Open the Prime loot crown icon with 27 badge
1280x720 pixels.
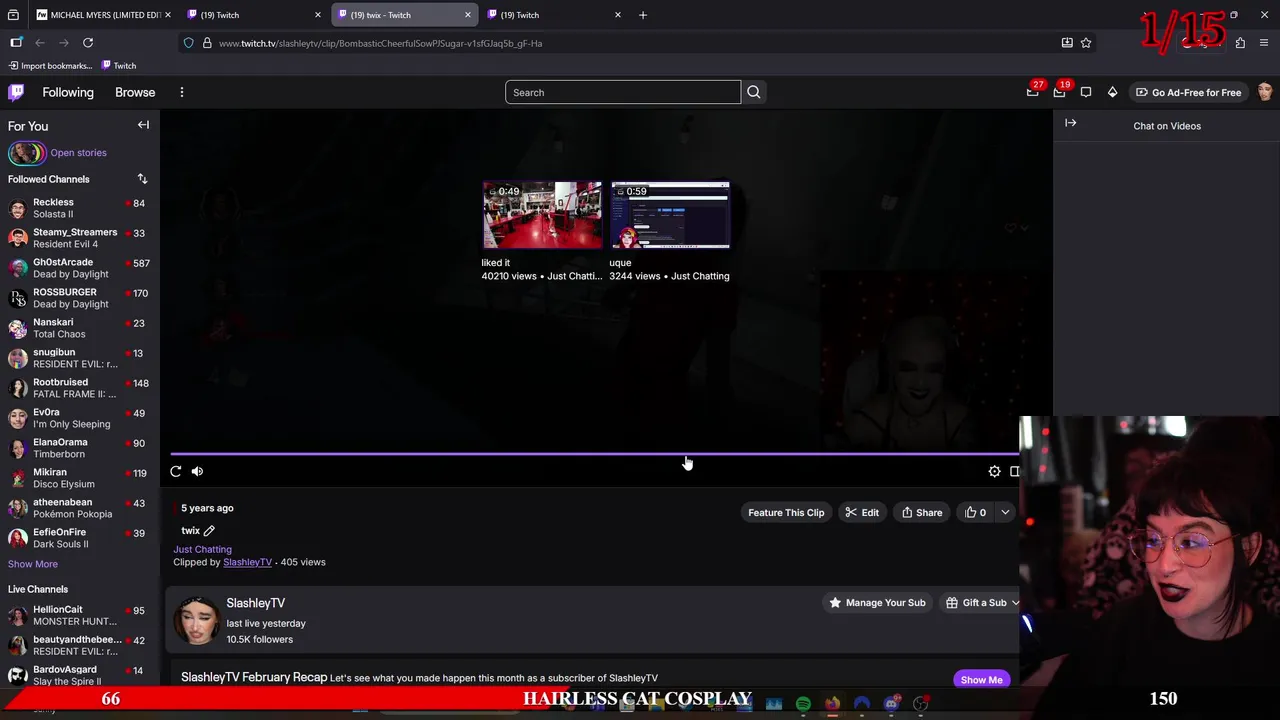(1033, 92)
